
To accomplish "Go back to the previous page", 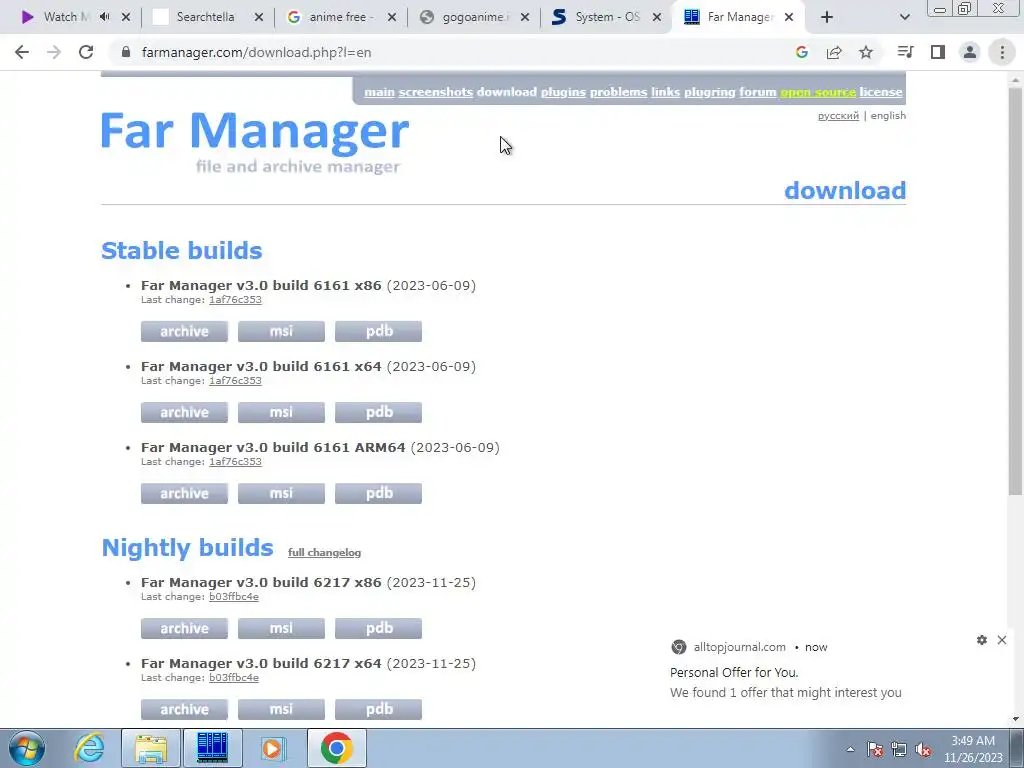I will [x=22, y=52].
